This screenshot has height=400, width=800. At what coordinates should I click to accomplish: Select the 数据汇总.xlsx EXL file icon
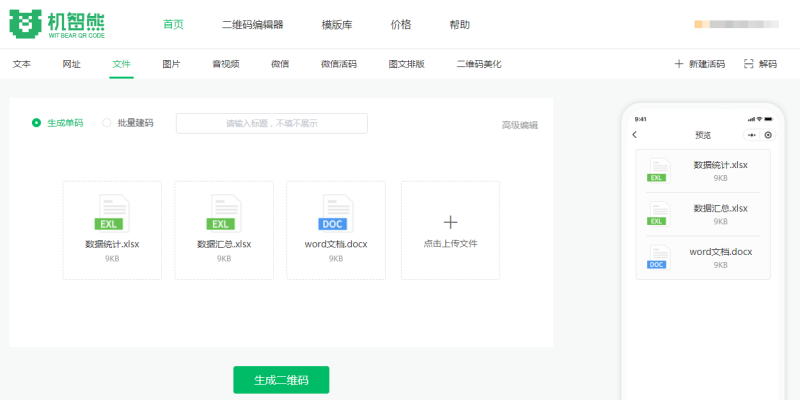(x=224, y=213)
